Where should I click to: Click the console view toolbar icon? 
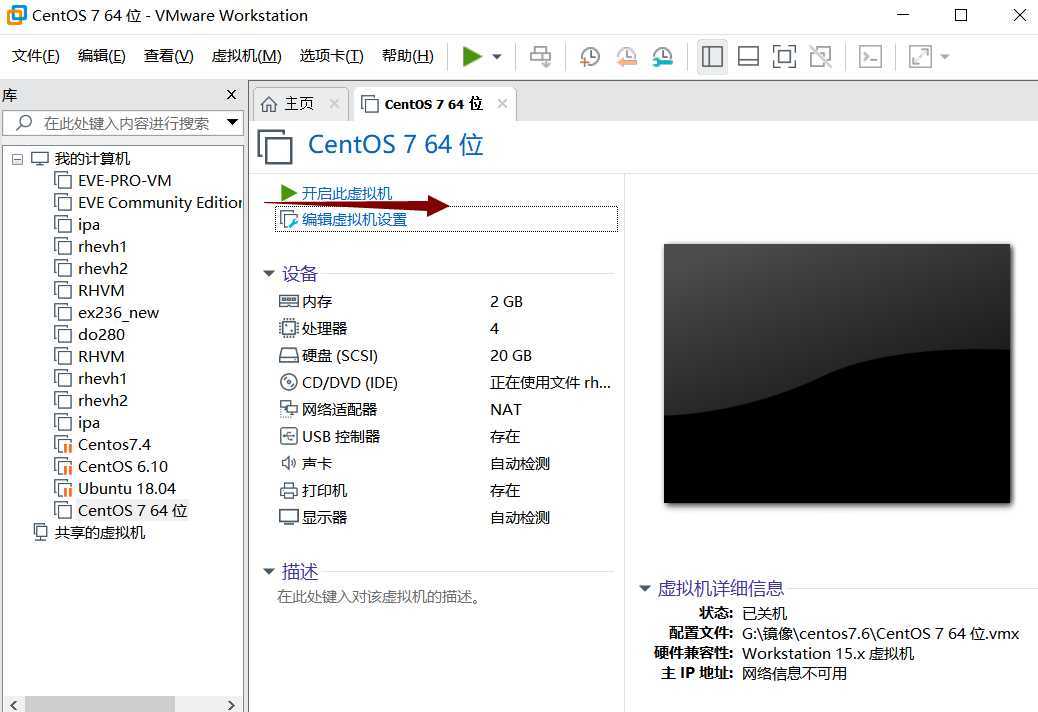tap(870, 56)
